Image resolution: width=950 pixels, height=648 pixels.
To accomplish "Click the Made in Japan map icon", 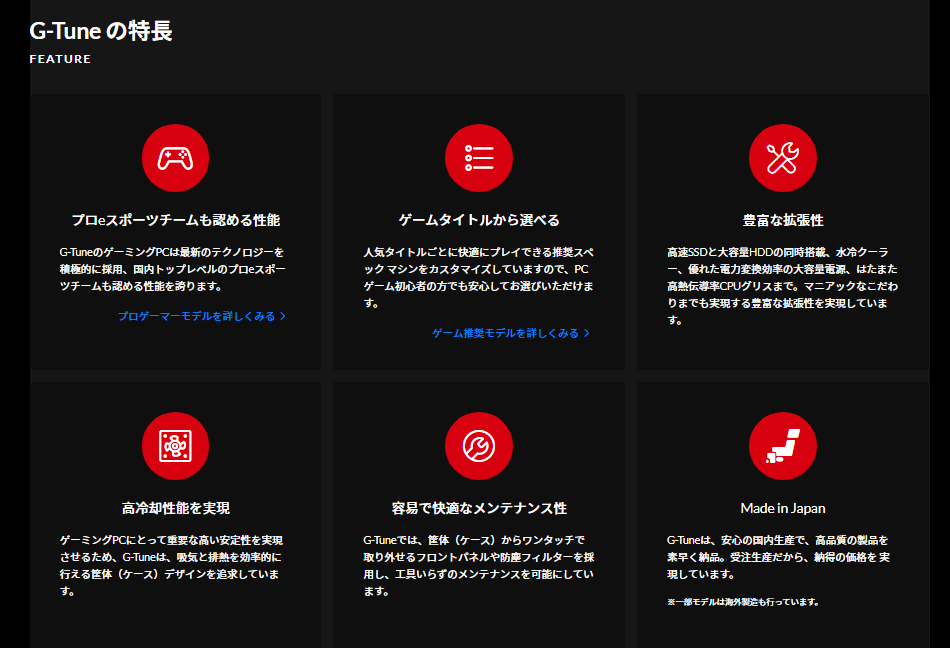I will click(x=782, y=446).
